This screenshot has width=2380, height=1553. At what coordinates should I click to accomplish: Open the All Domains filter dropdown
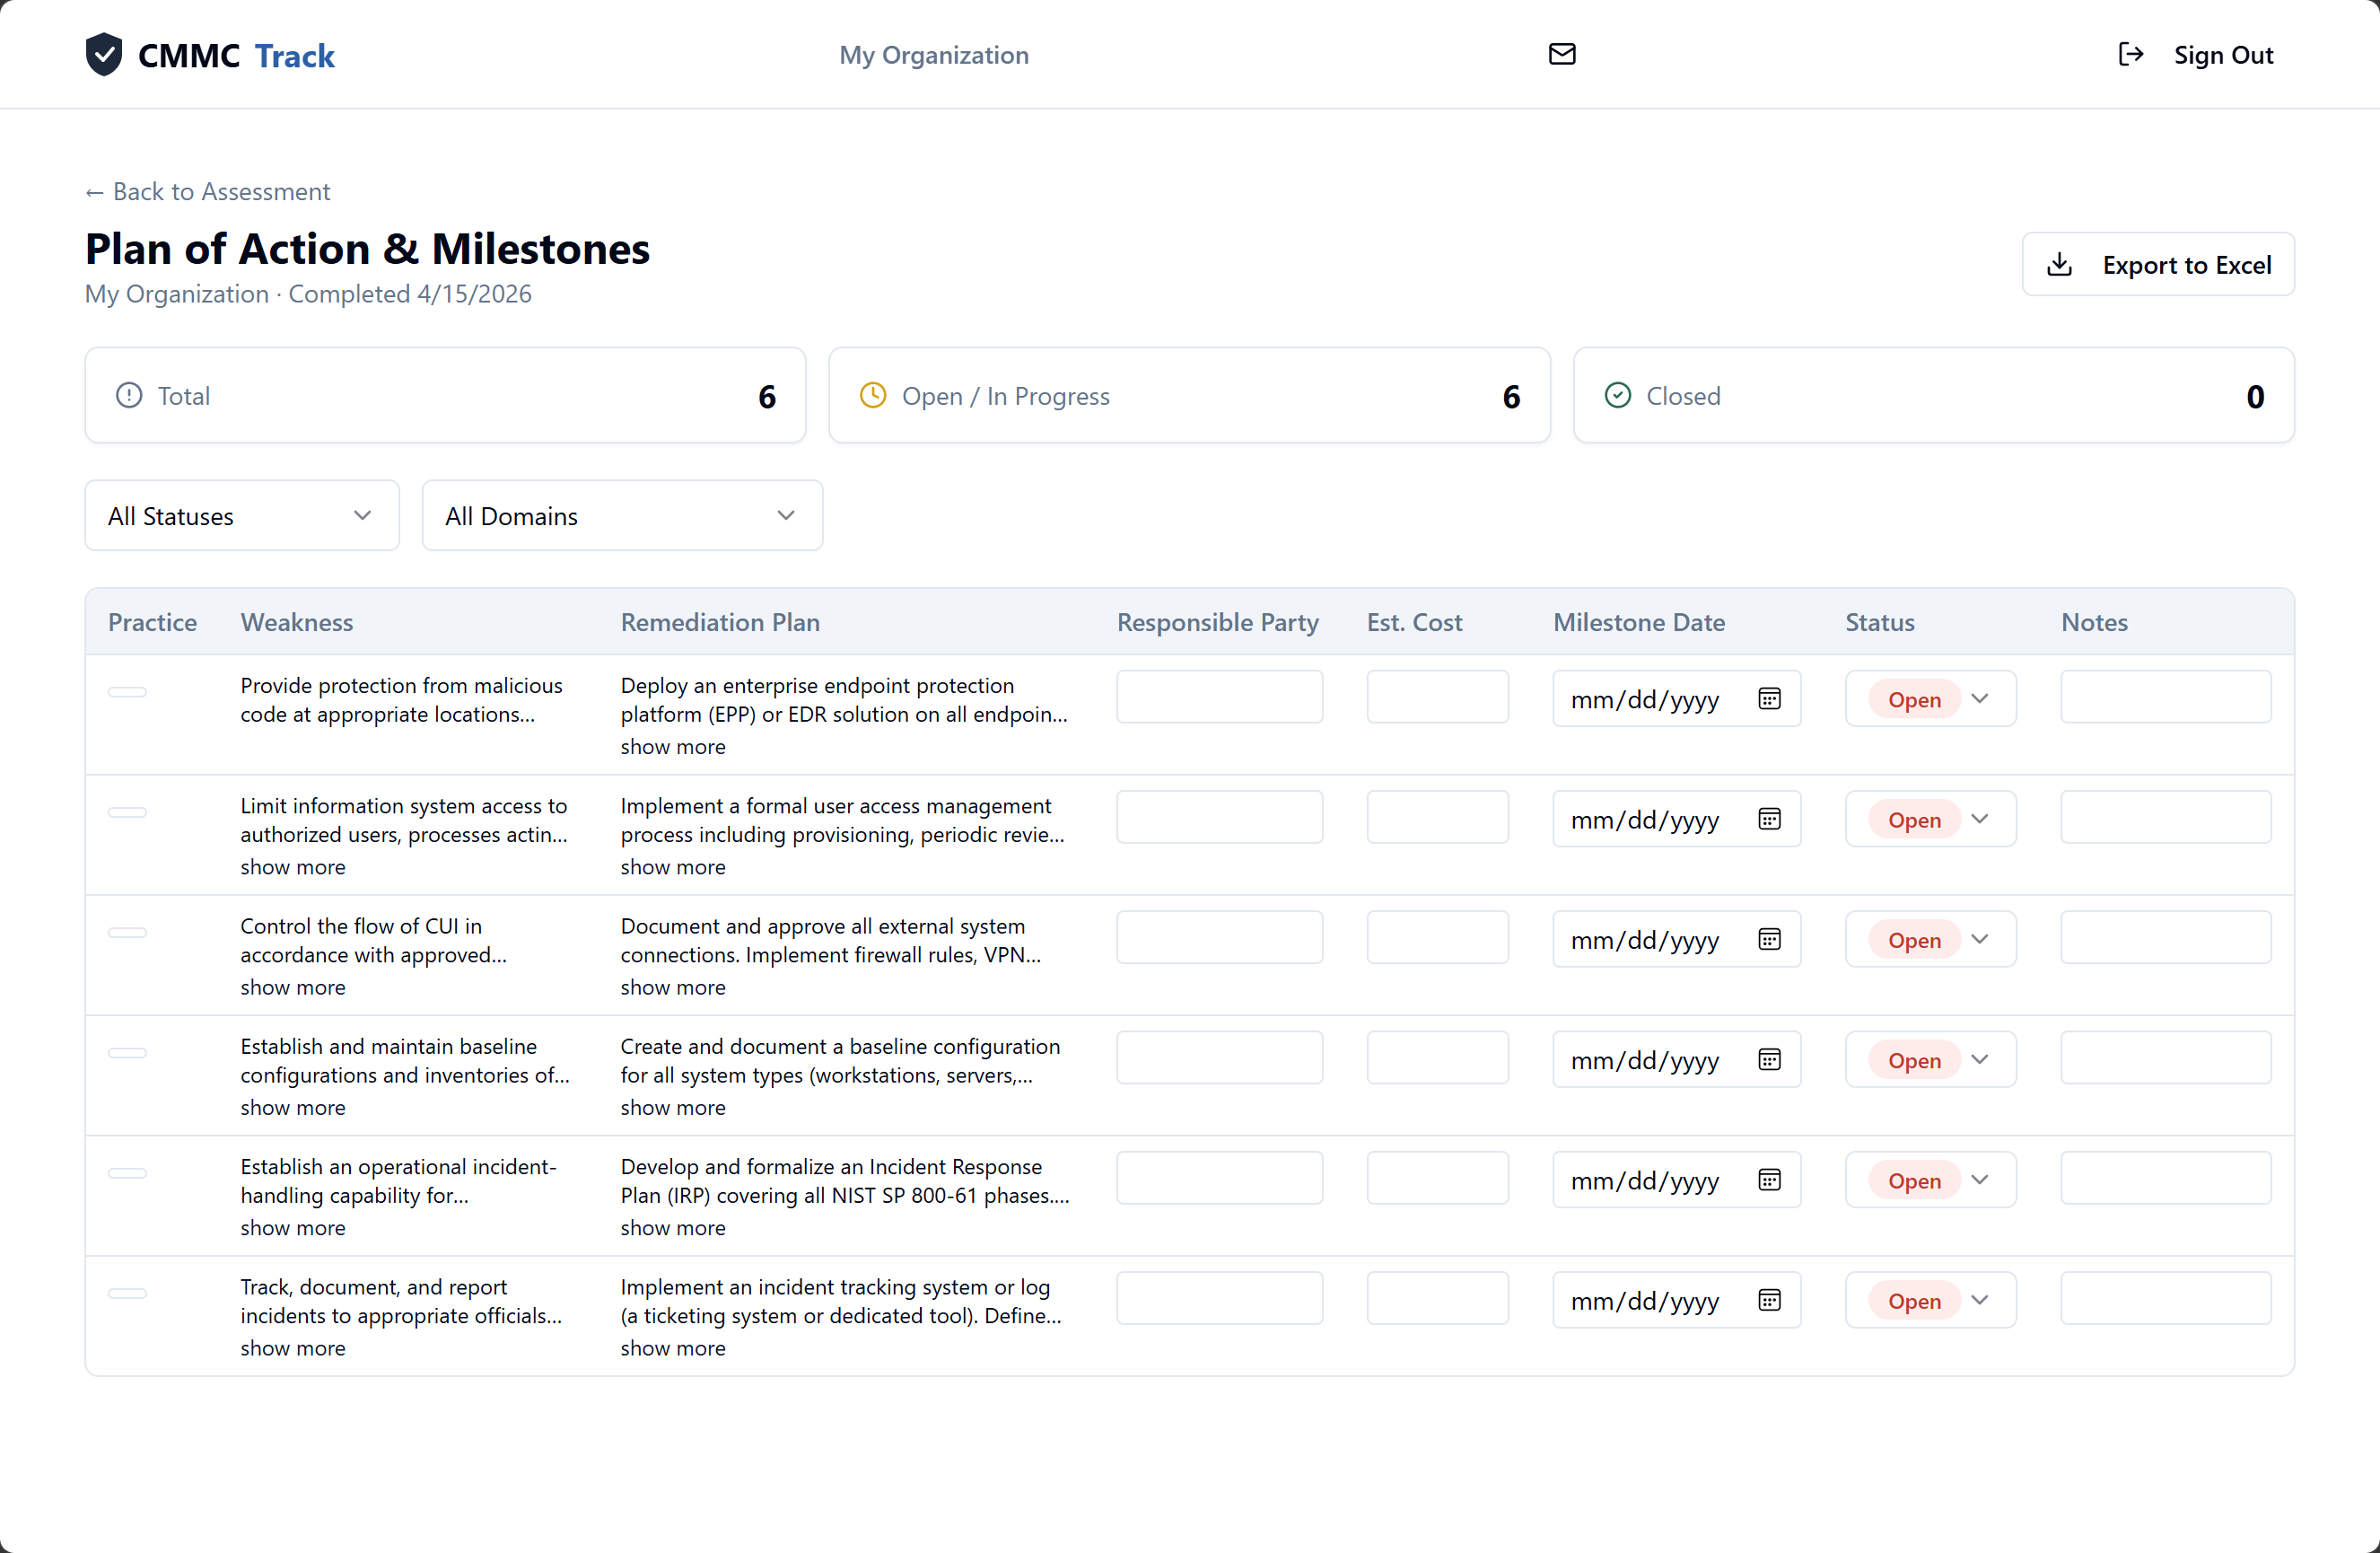[622, 516]
